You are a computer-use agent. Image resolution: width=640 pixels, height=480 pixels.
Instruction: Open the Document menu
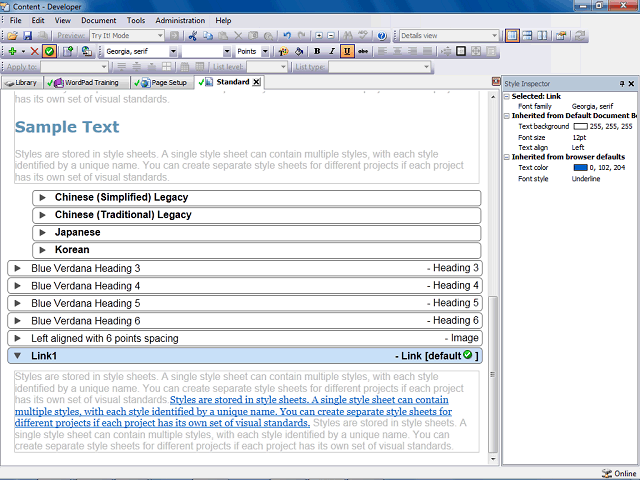(98, 20)
